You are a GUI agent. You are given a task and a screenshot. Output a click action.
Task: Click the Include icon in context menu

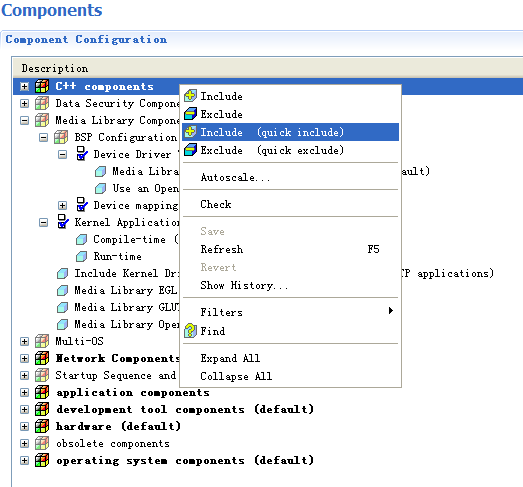pyautogui.click(x=190, y=96)
